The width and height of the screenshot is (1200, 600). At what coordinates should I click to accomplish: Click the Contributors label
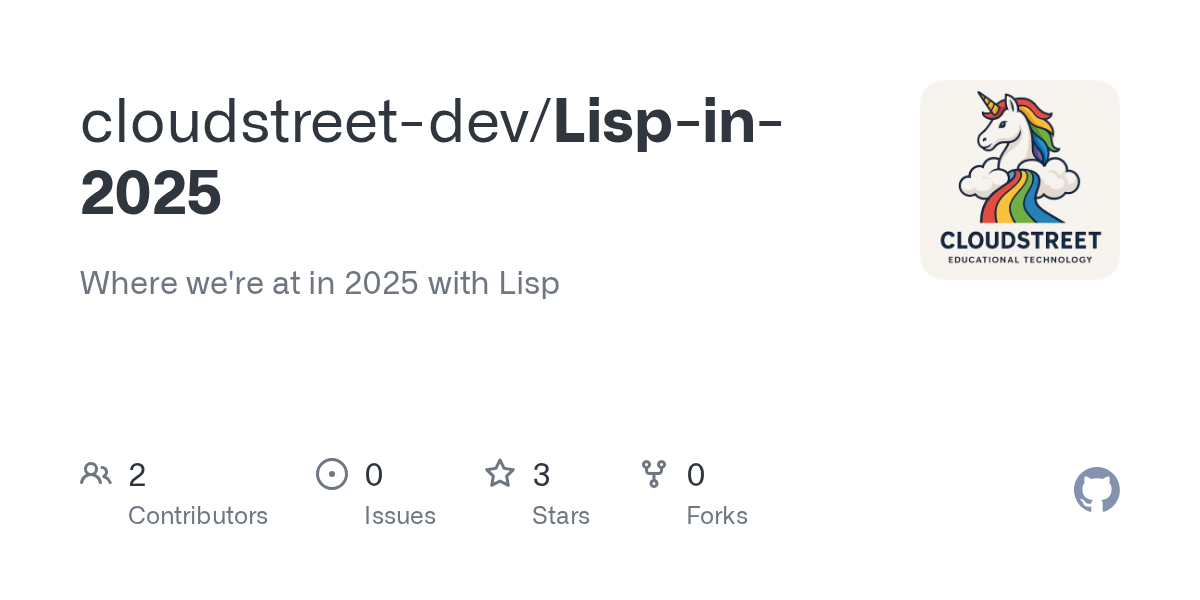click(198, 516)
